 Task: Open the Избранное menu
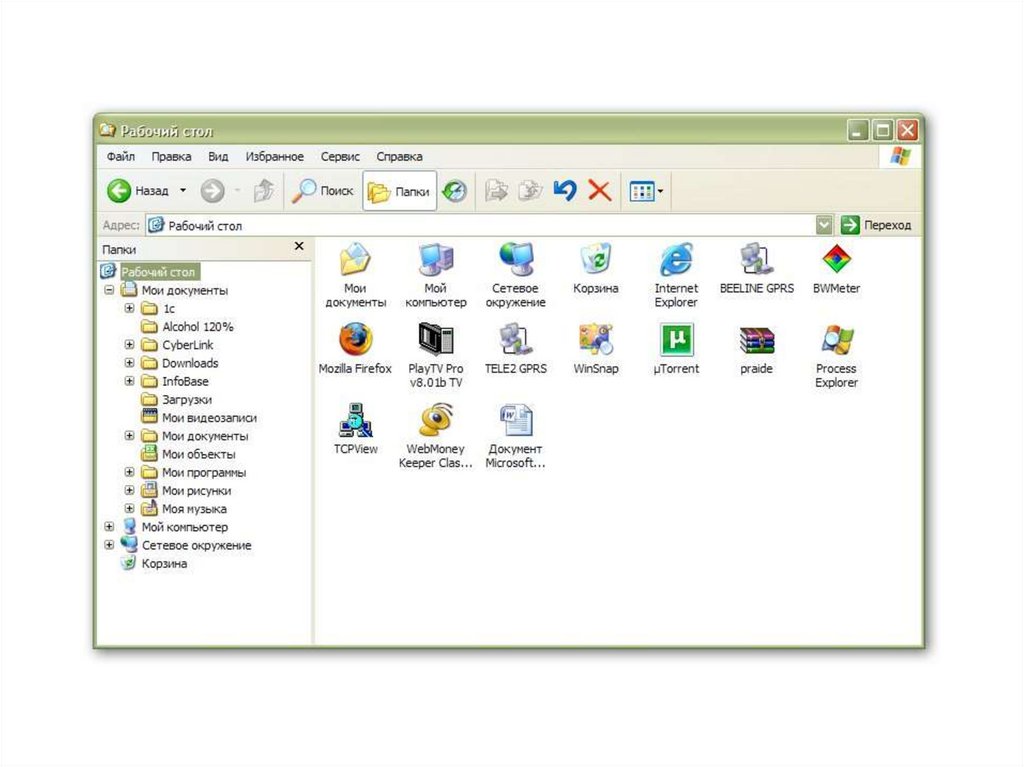pyautogui.click(x=274, y=157)
